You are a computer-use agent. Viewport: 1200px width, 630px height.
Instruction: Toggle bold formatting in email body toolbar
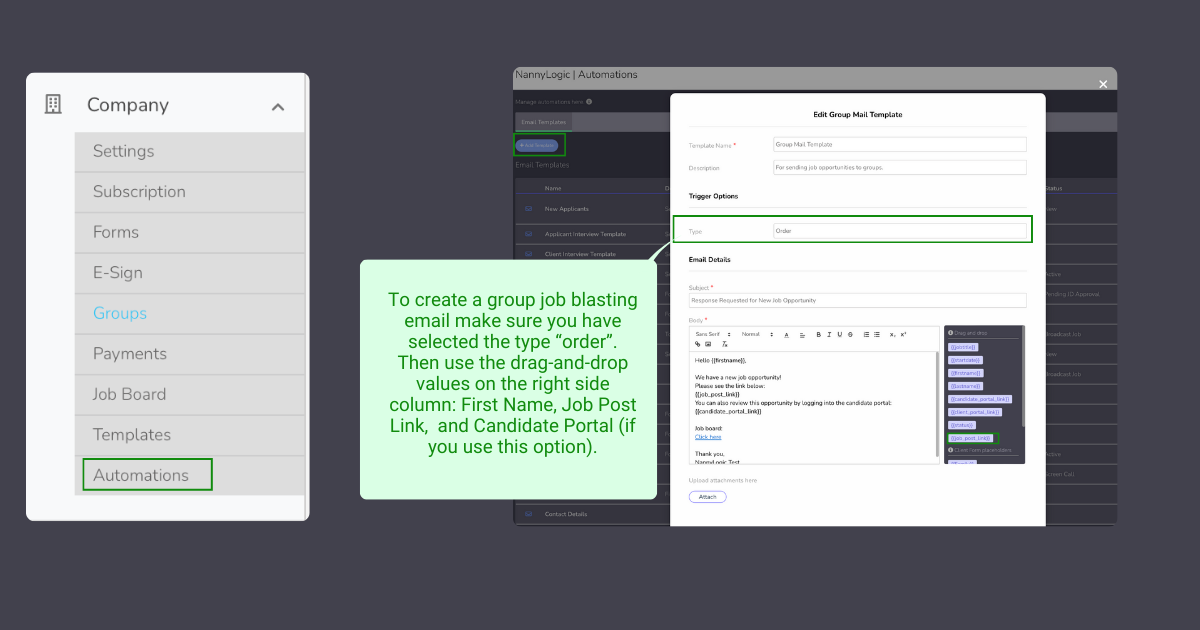point(818,334)
